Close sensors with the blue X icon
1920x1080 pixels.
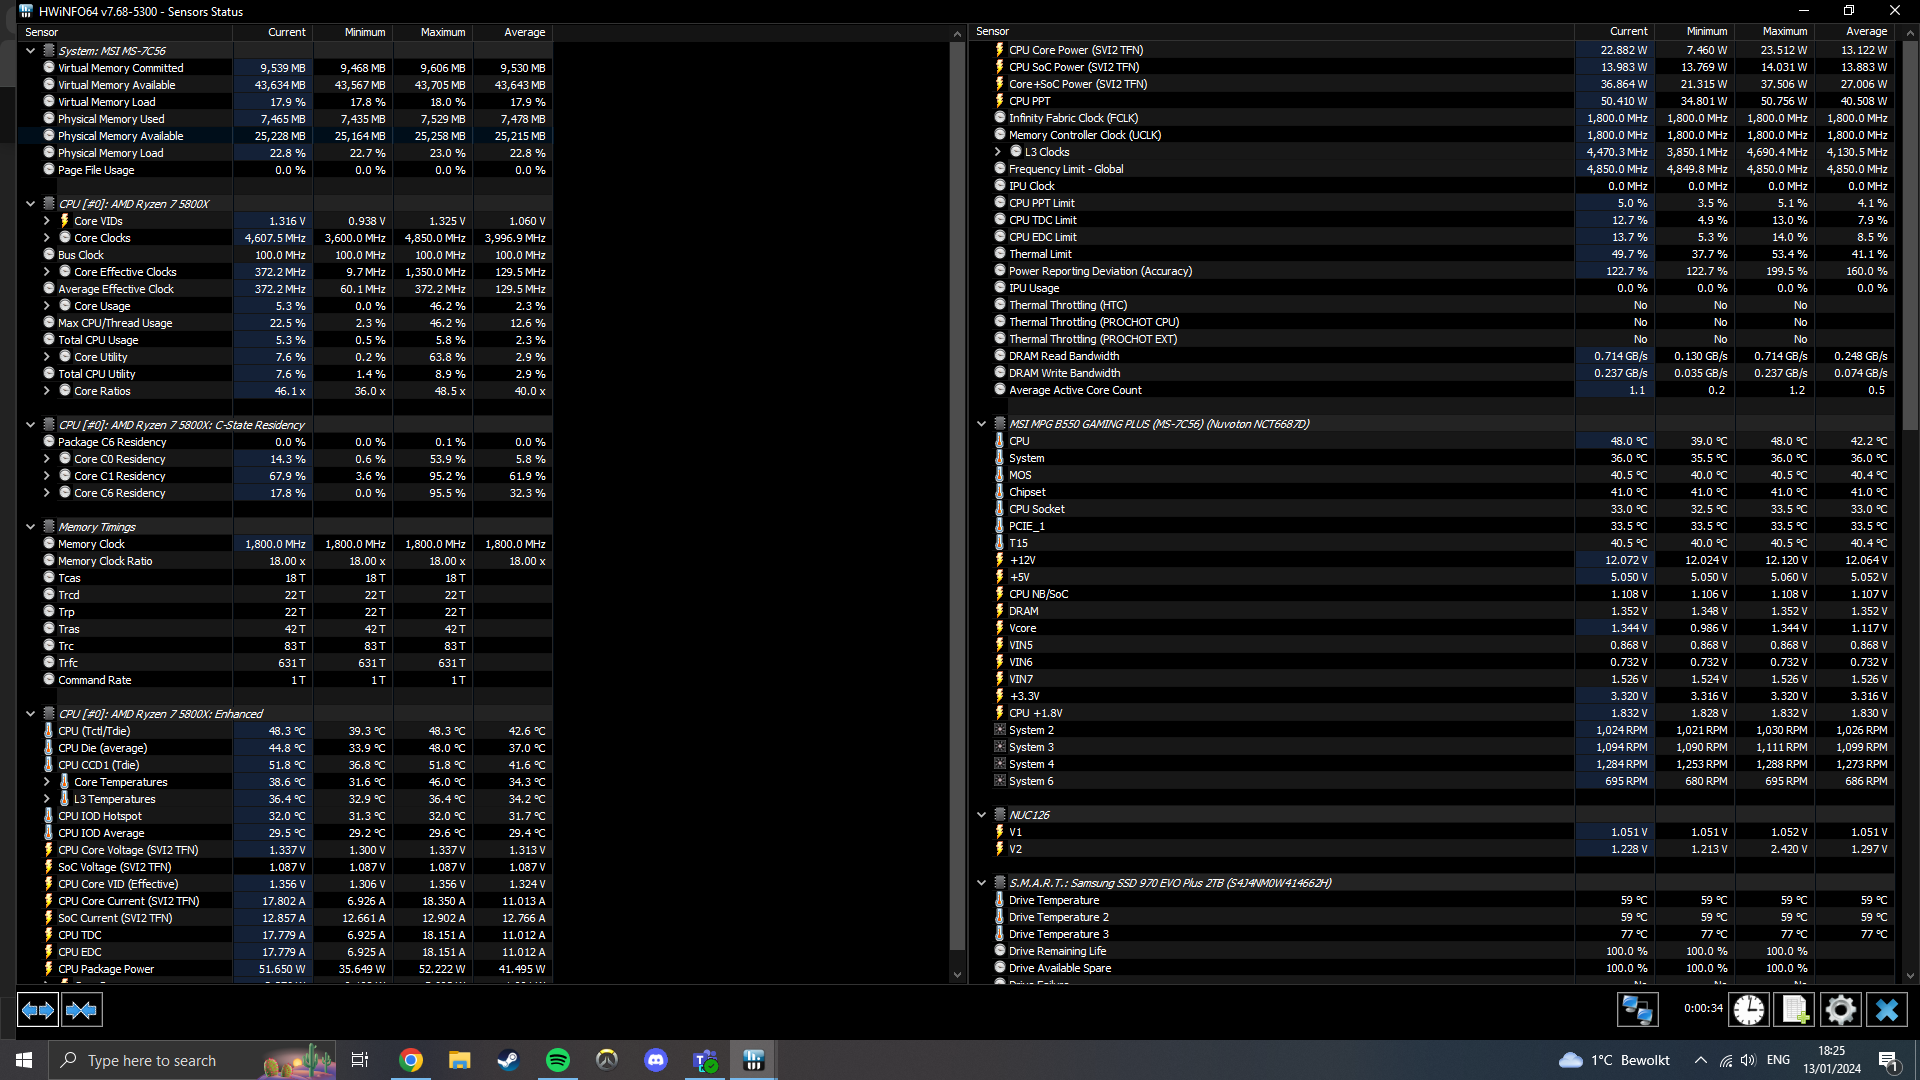(x=1886, y=1010)
